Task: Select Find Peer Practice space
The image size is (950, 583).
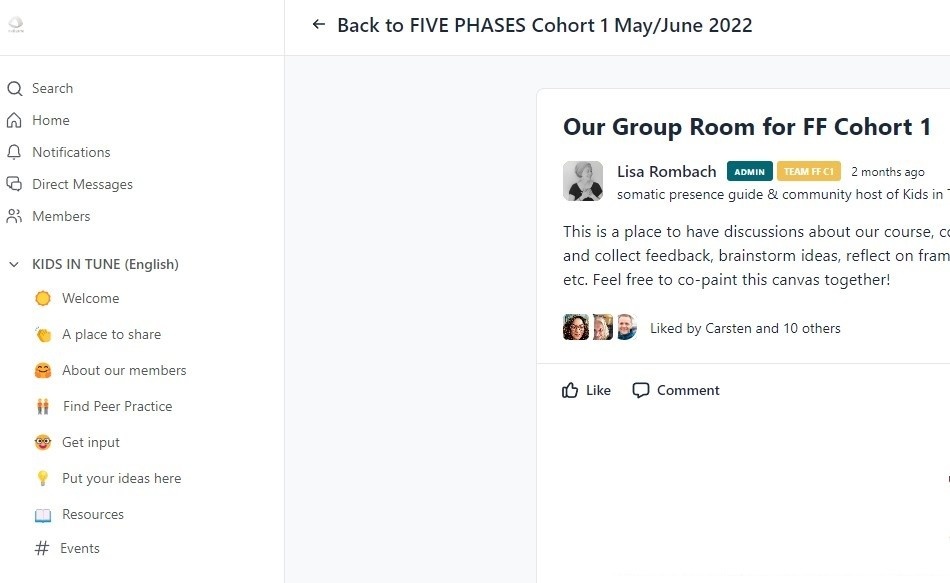Action: coord(117,406)
